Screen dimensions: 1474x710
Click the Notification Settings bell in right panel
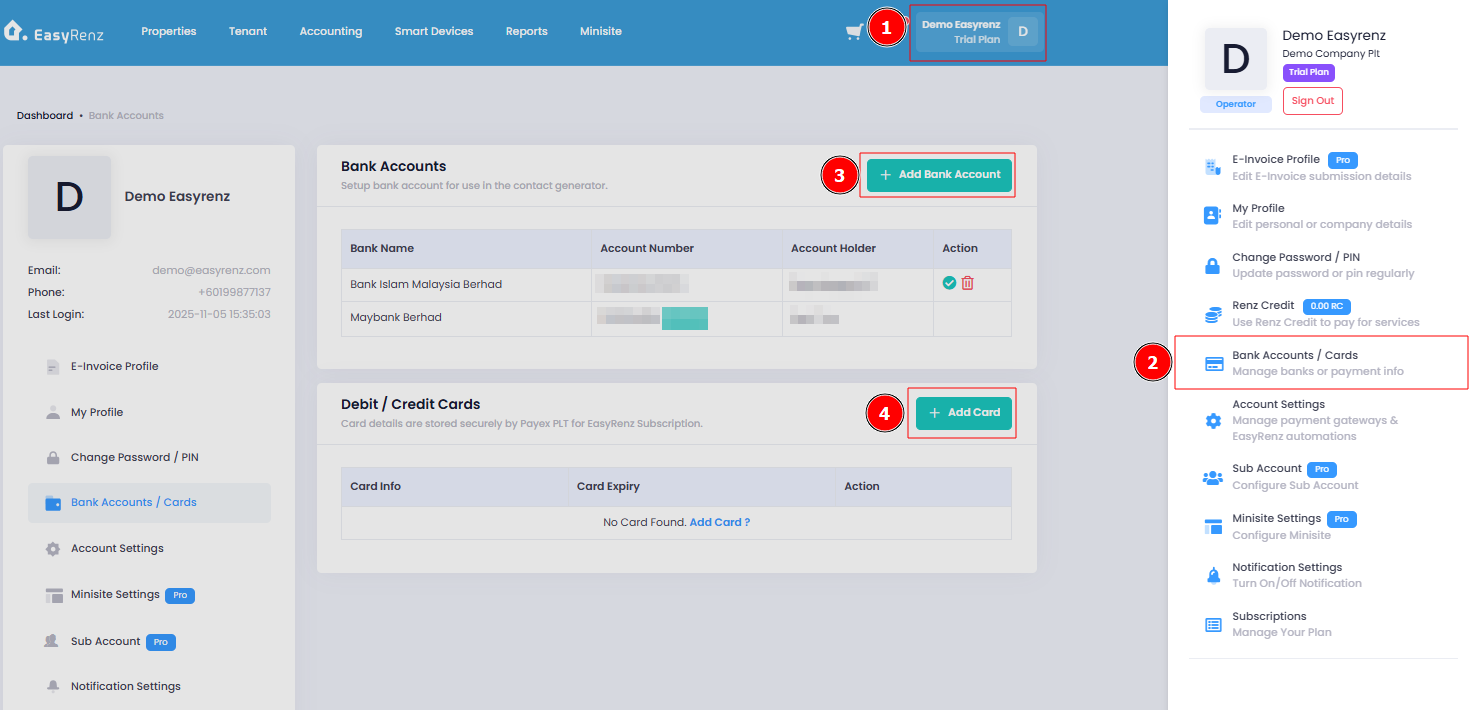tap(1213, 575)
